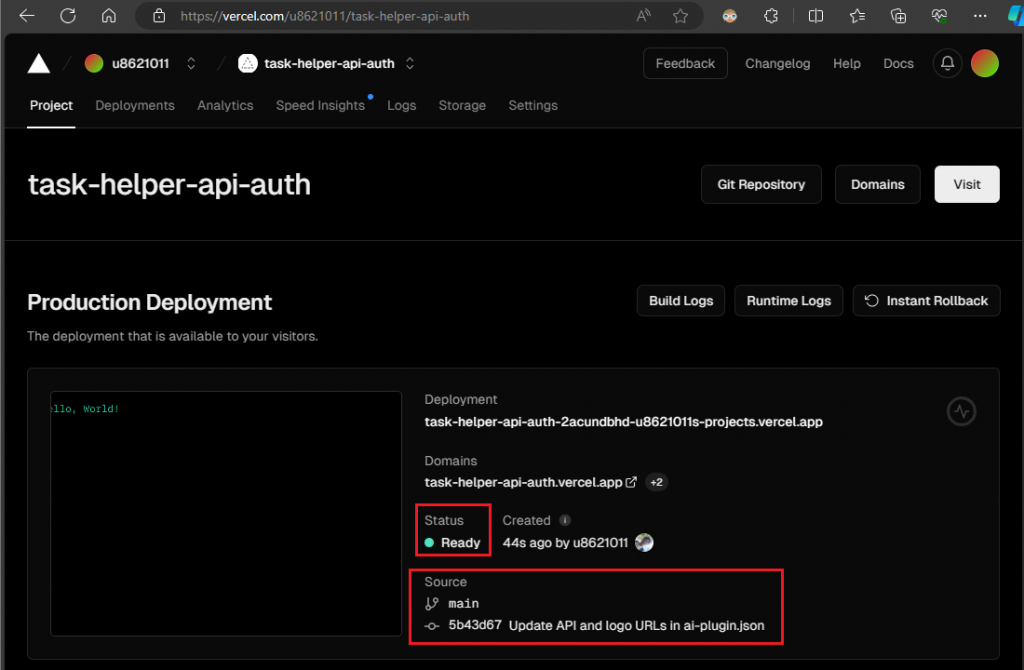Reload the page with the refresh icon
The image size is (1024, 670).
pyautogui.click(x=68, y=16)
